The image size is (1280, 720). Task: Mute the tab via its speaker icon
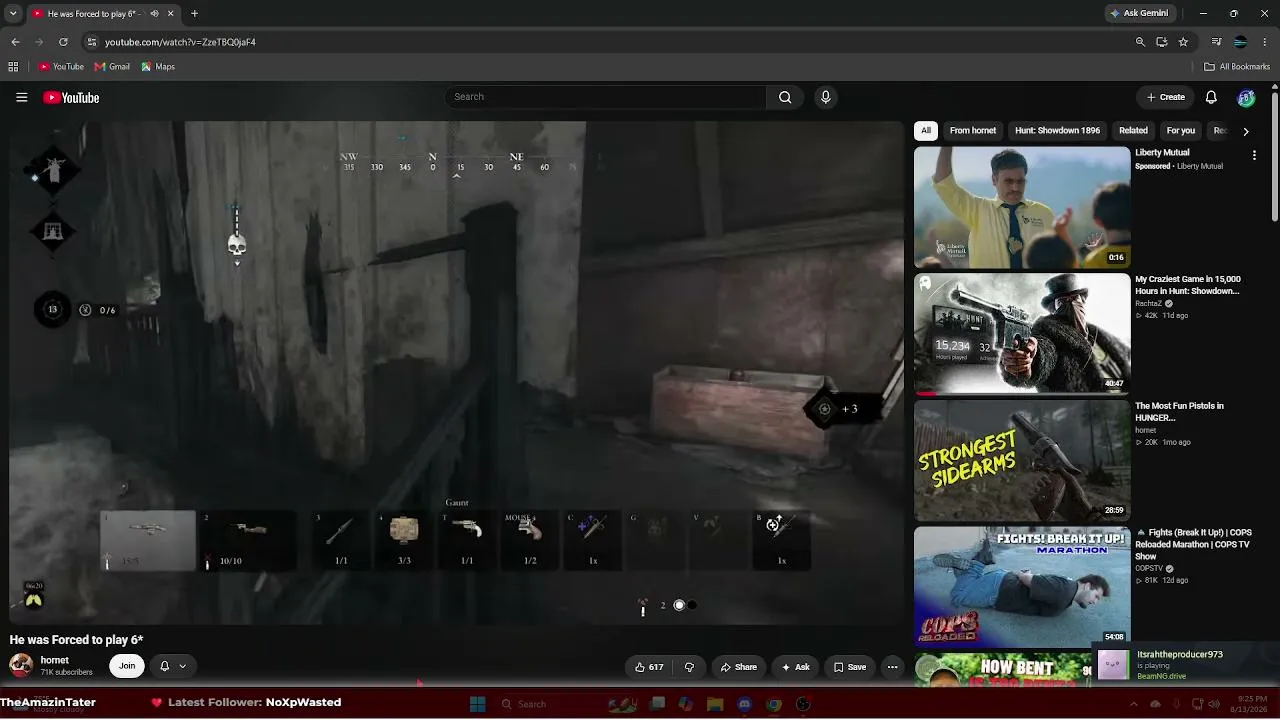click(154, 13)
